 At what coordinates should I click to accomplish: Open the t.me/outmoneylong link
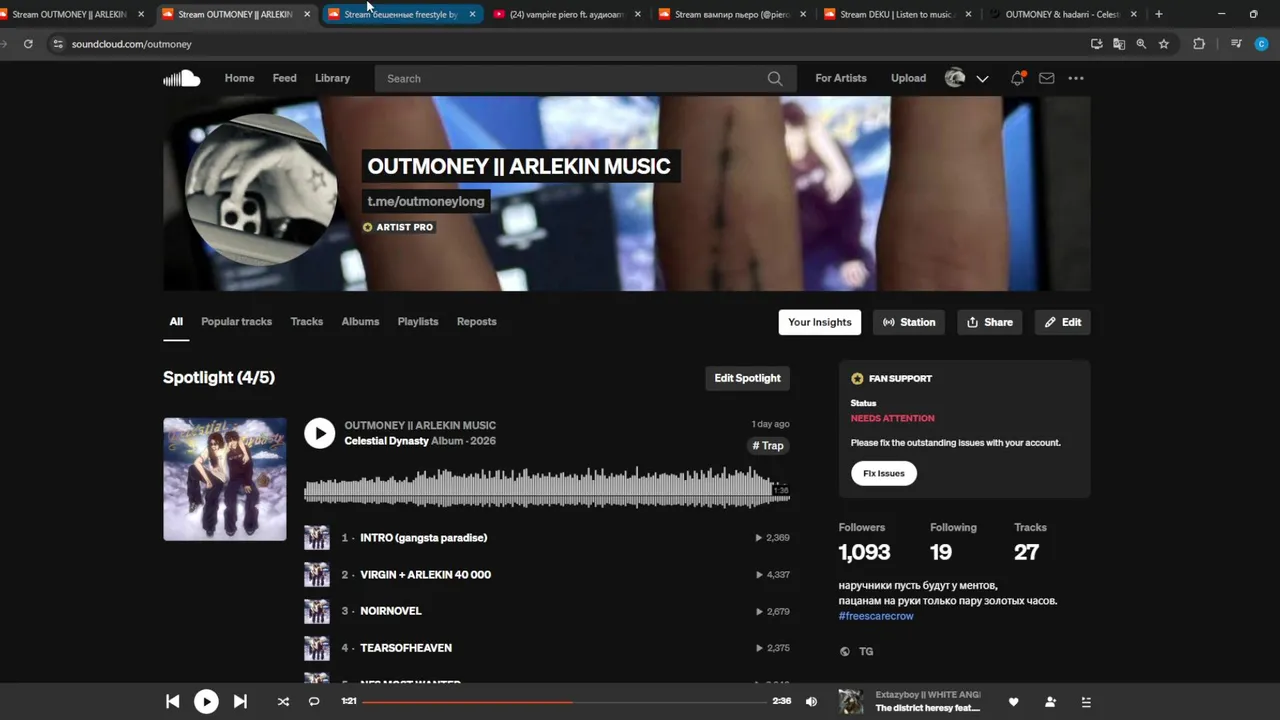pos(426,201)
